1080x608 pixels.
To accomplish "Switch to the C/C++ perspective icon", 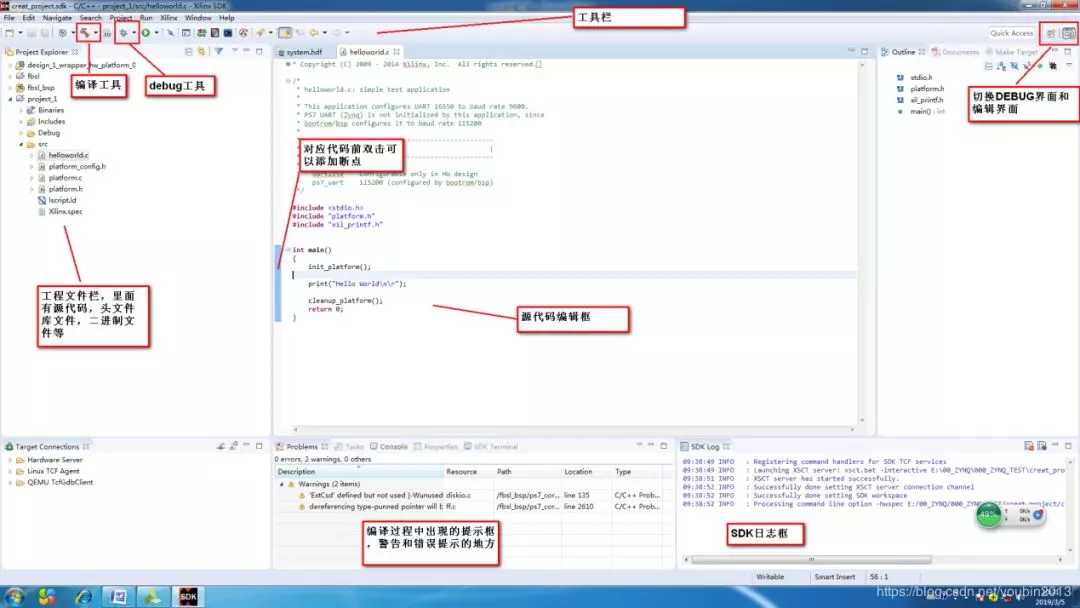I will pos(1068,33).
